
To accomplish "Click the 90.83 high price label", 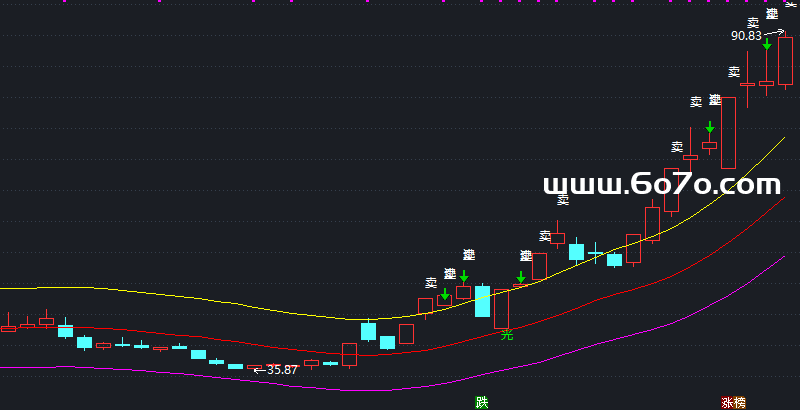I will (746, 36).
